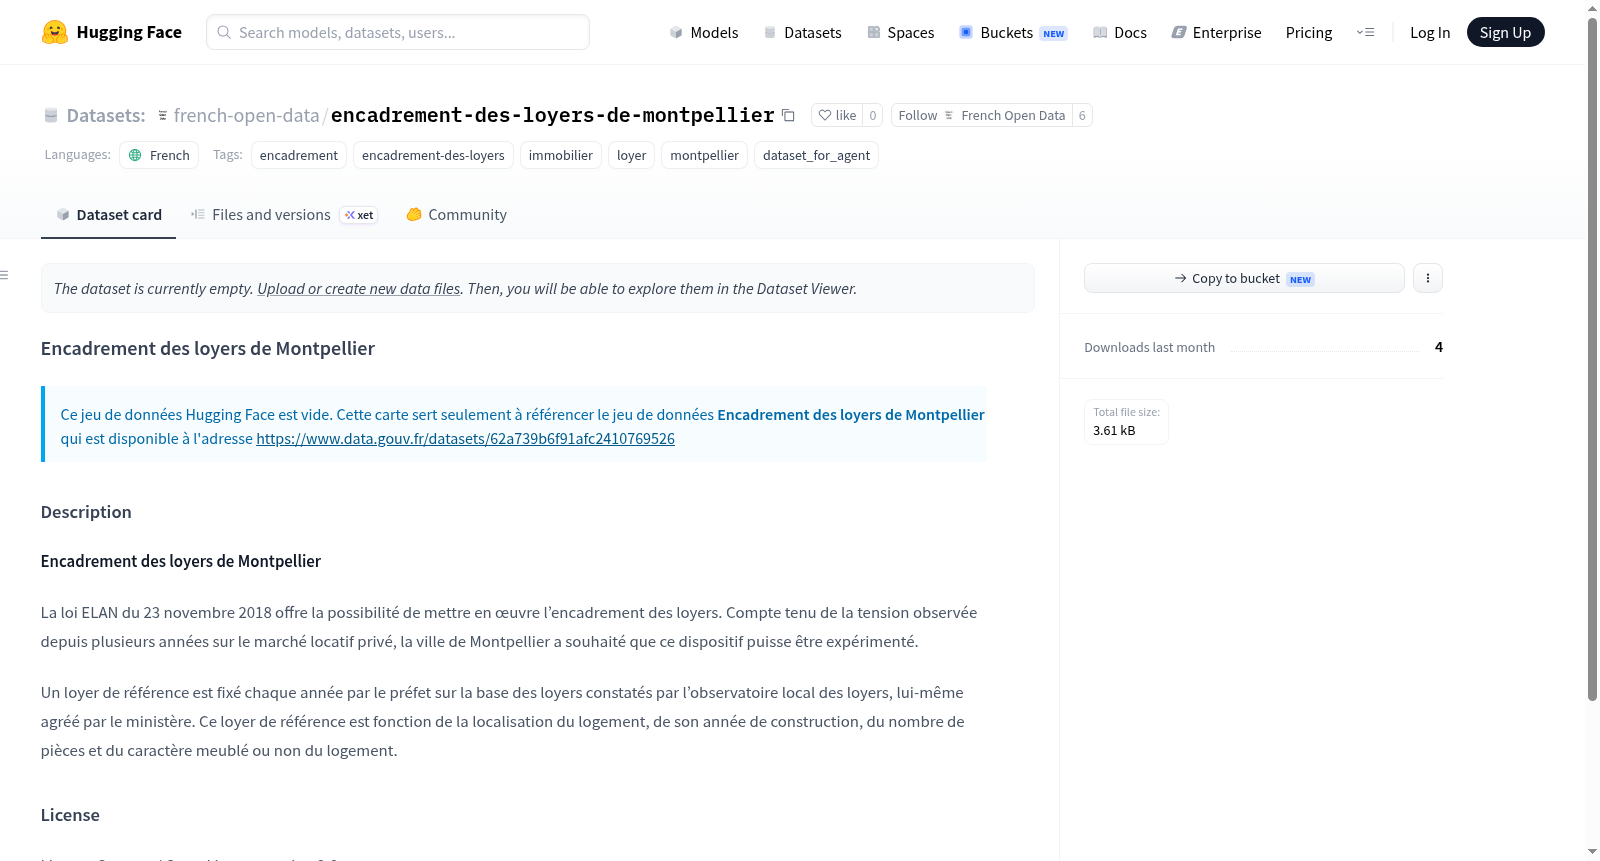Image resolution: width=1600 pixels, height=861 pixels.
Task: Click the bold Encadrement des loyers de Montpellier text in the blue note
Action: (x=851, y=415)
